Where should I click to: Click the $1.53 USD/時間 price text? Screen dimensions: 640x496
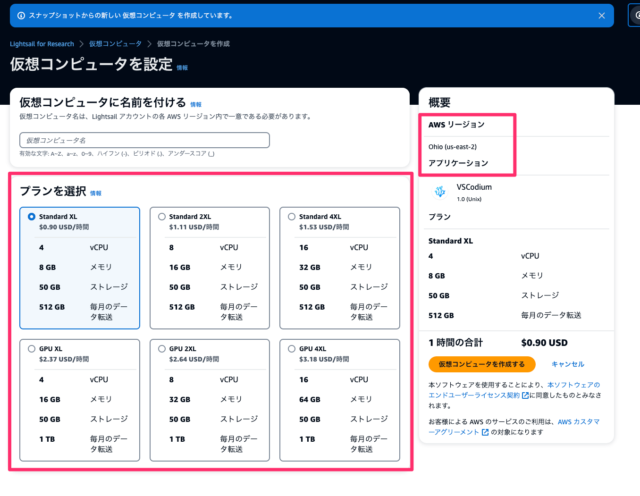click(324, 227)
